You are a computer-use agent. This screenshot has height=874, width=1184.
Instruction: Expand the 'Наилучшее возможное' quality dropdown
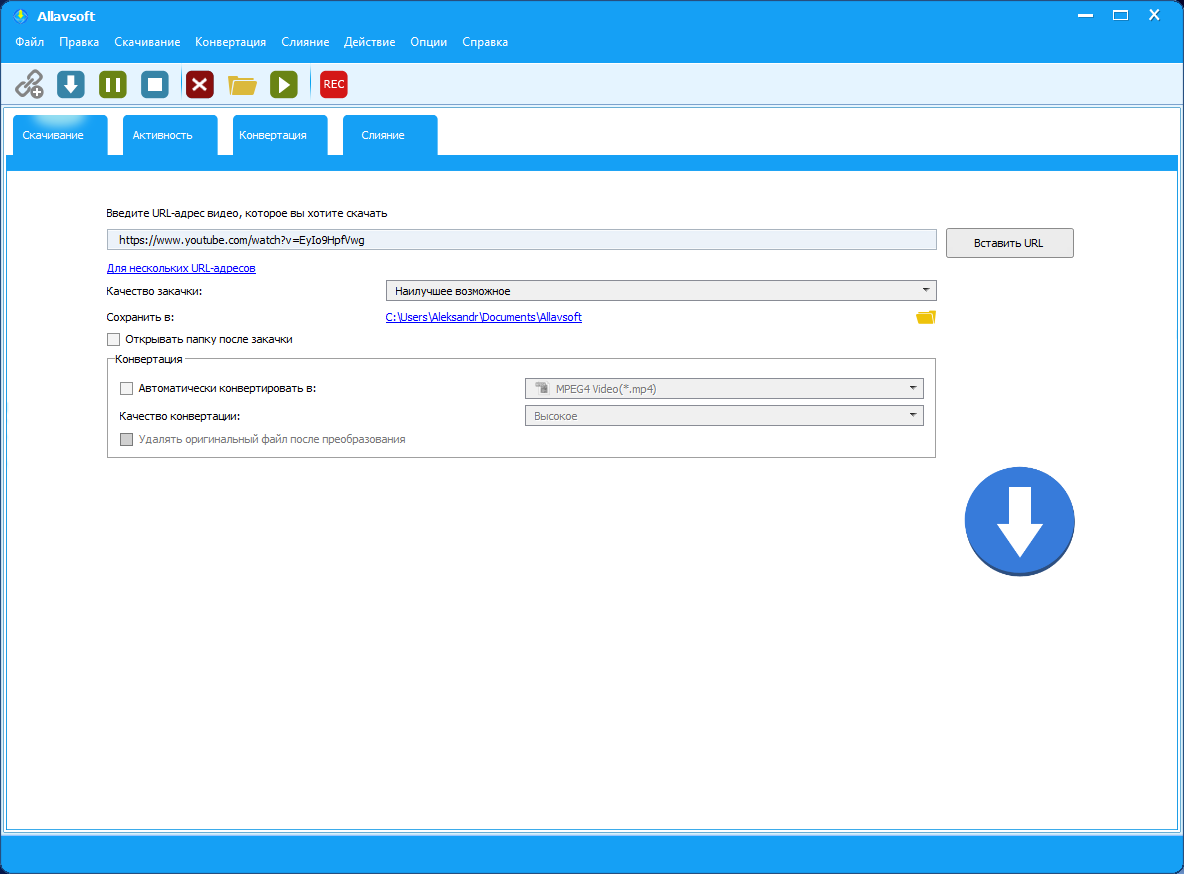point(660,291)
